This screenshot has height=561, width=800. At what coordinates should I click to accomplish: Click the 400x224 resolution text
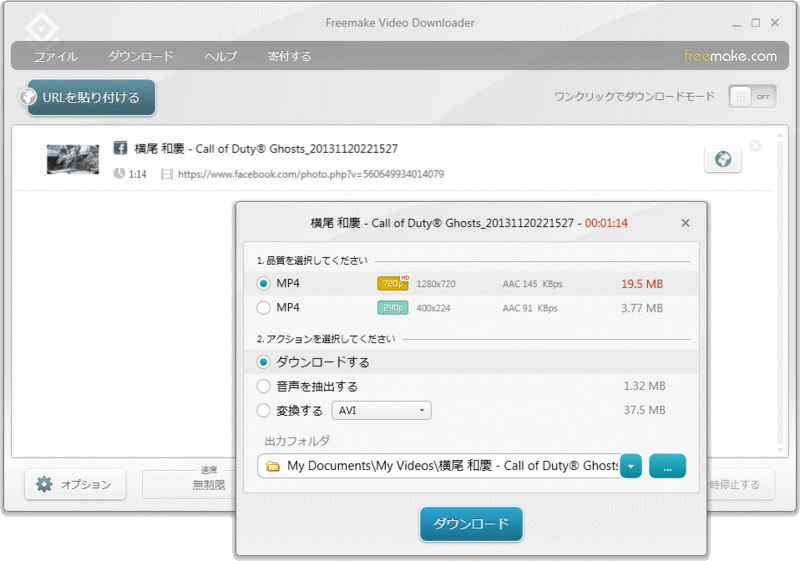433,308
